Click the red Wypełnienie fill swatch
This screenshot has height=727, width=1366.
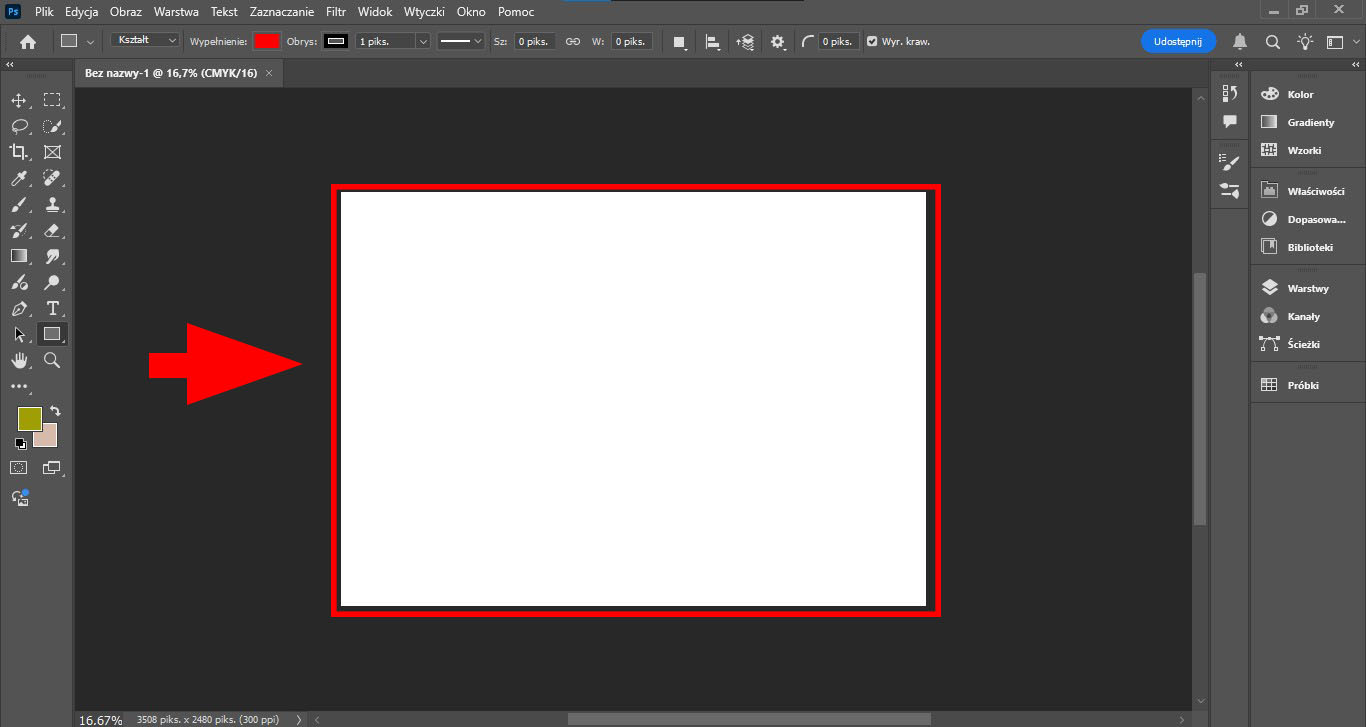tap(266, 41)
